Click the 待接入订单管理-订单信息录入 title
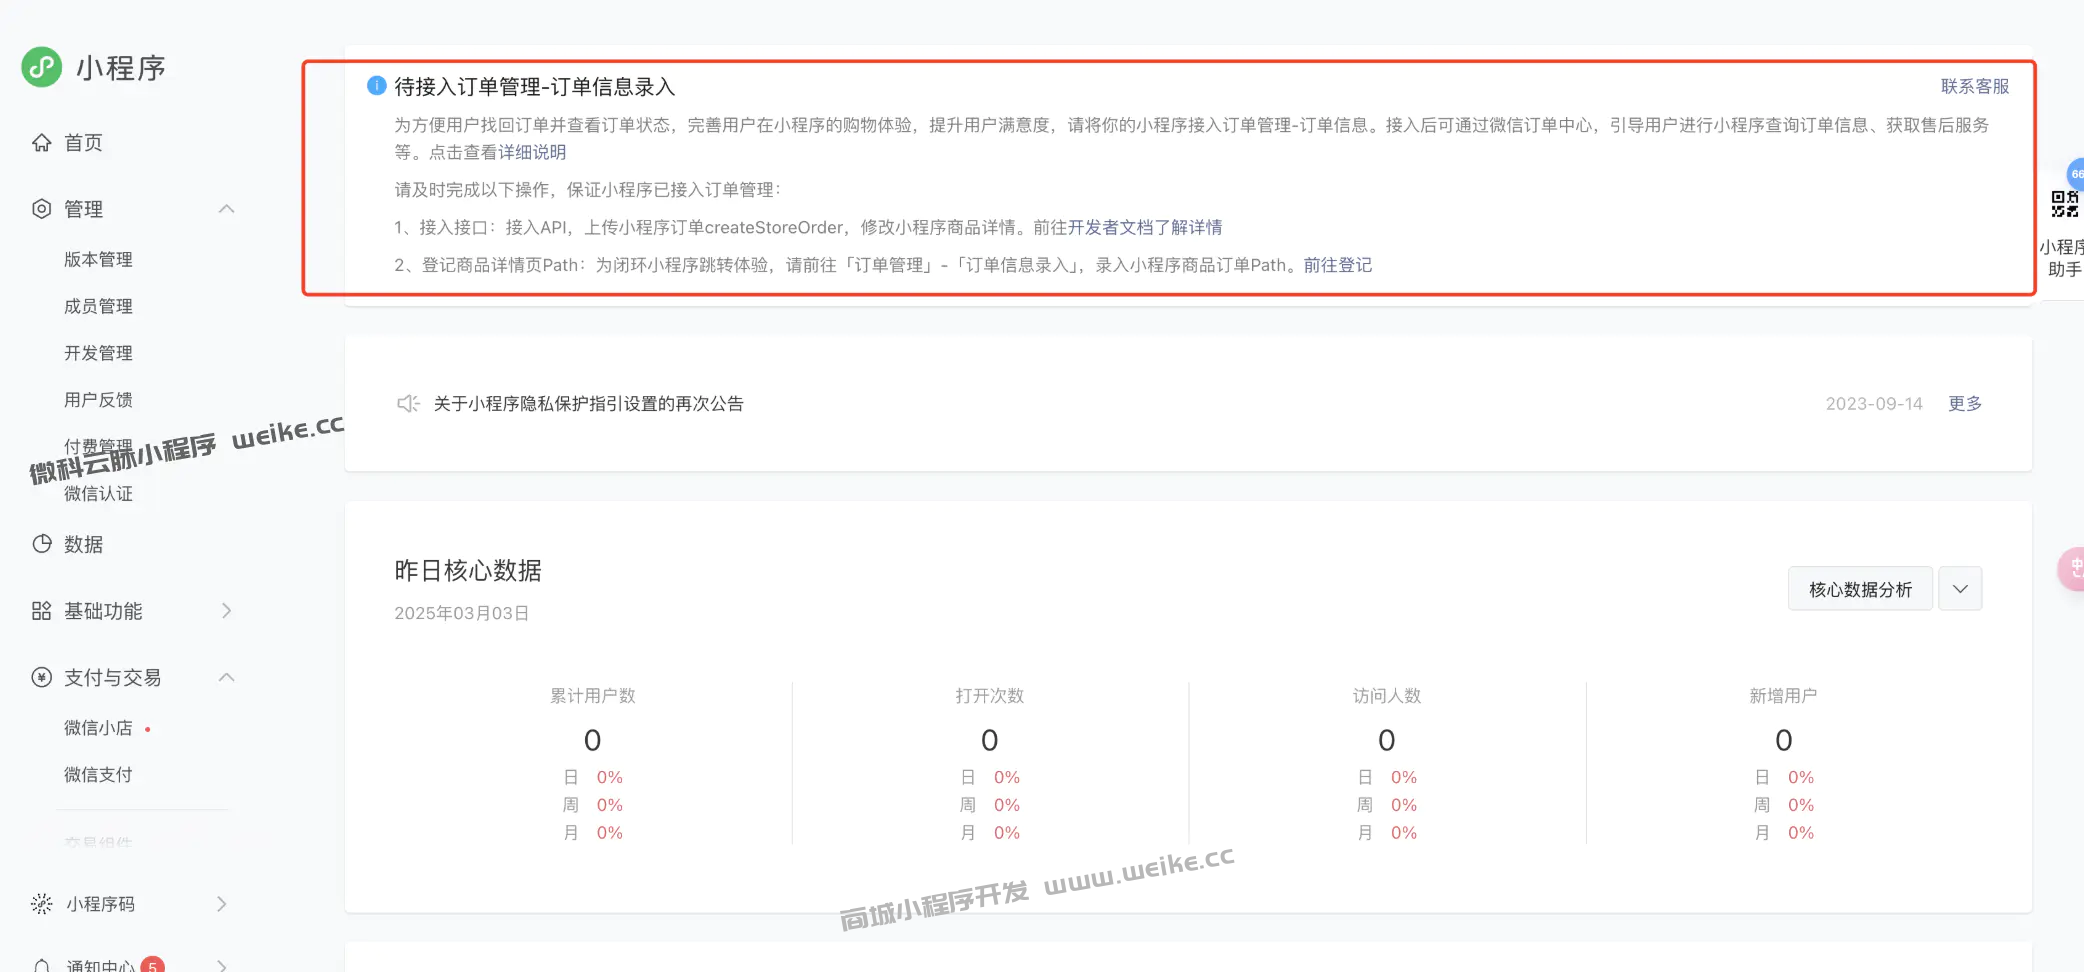This screenshot has width=2084, height=972. click(535, 87)
